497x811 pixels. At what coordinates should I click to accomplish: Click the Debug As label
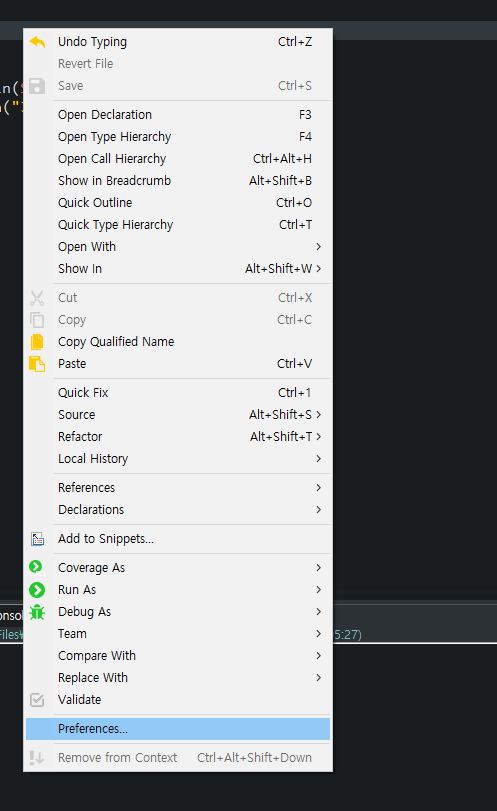point(84,612)
